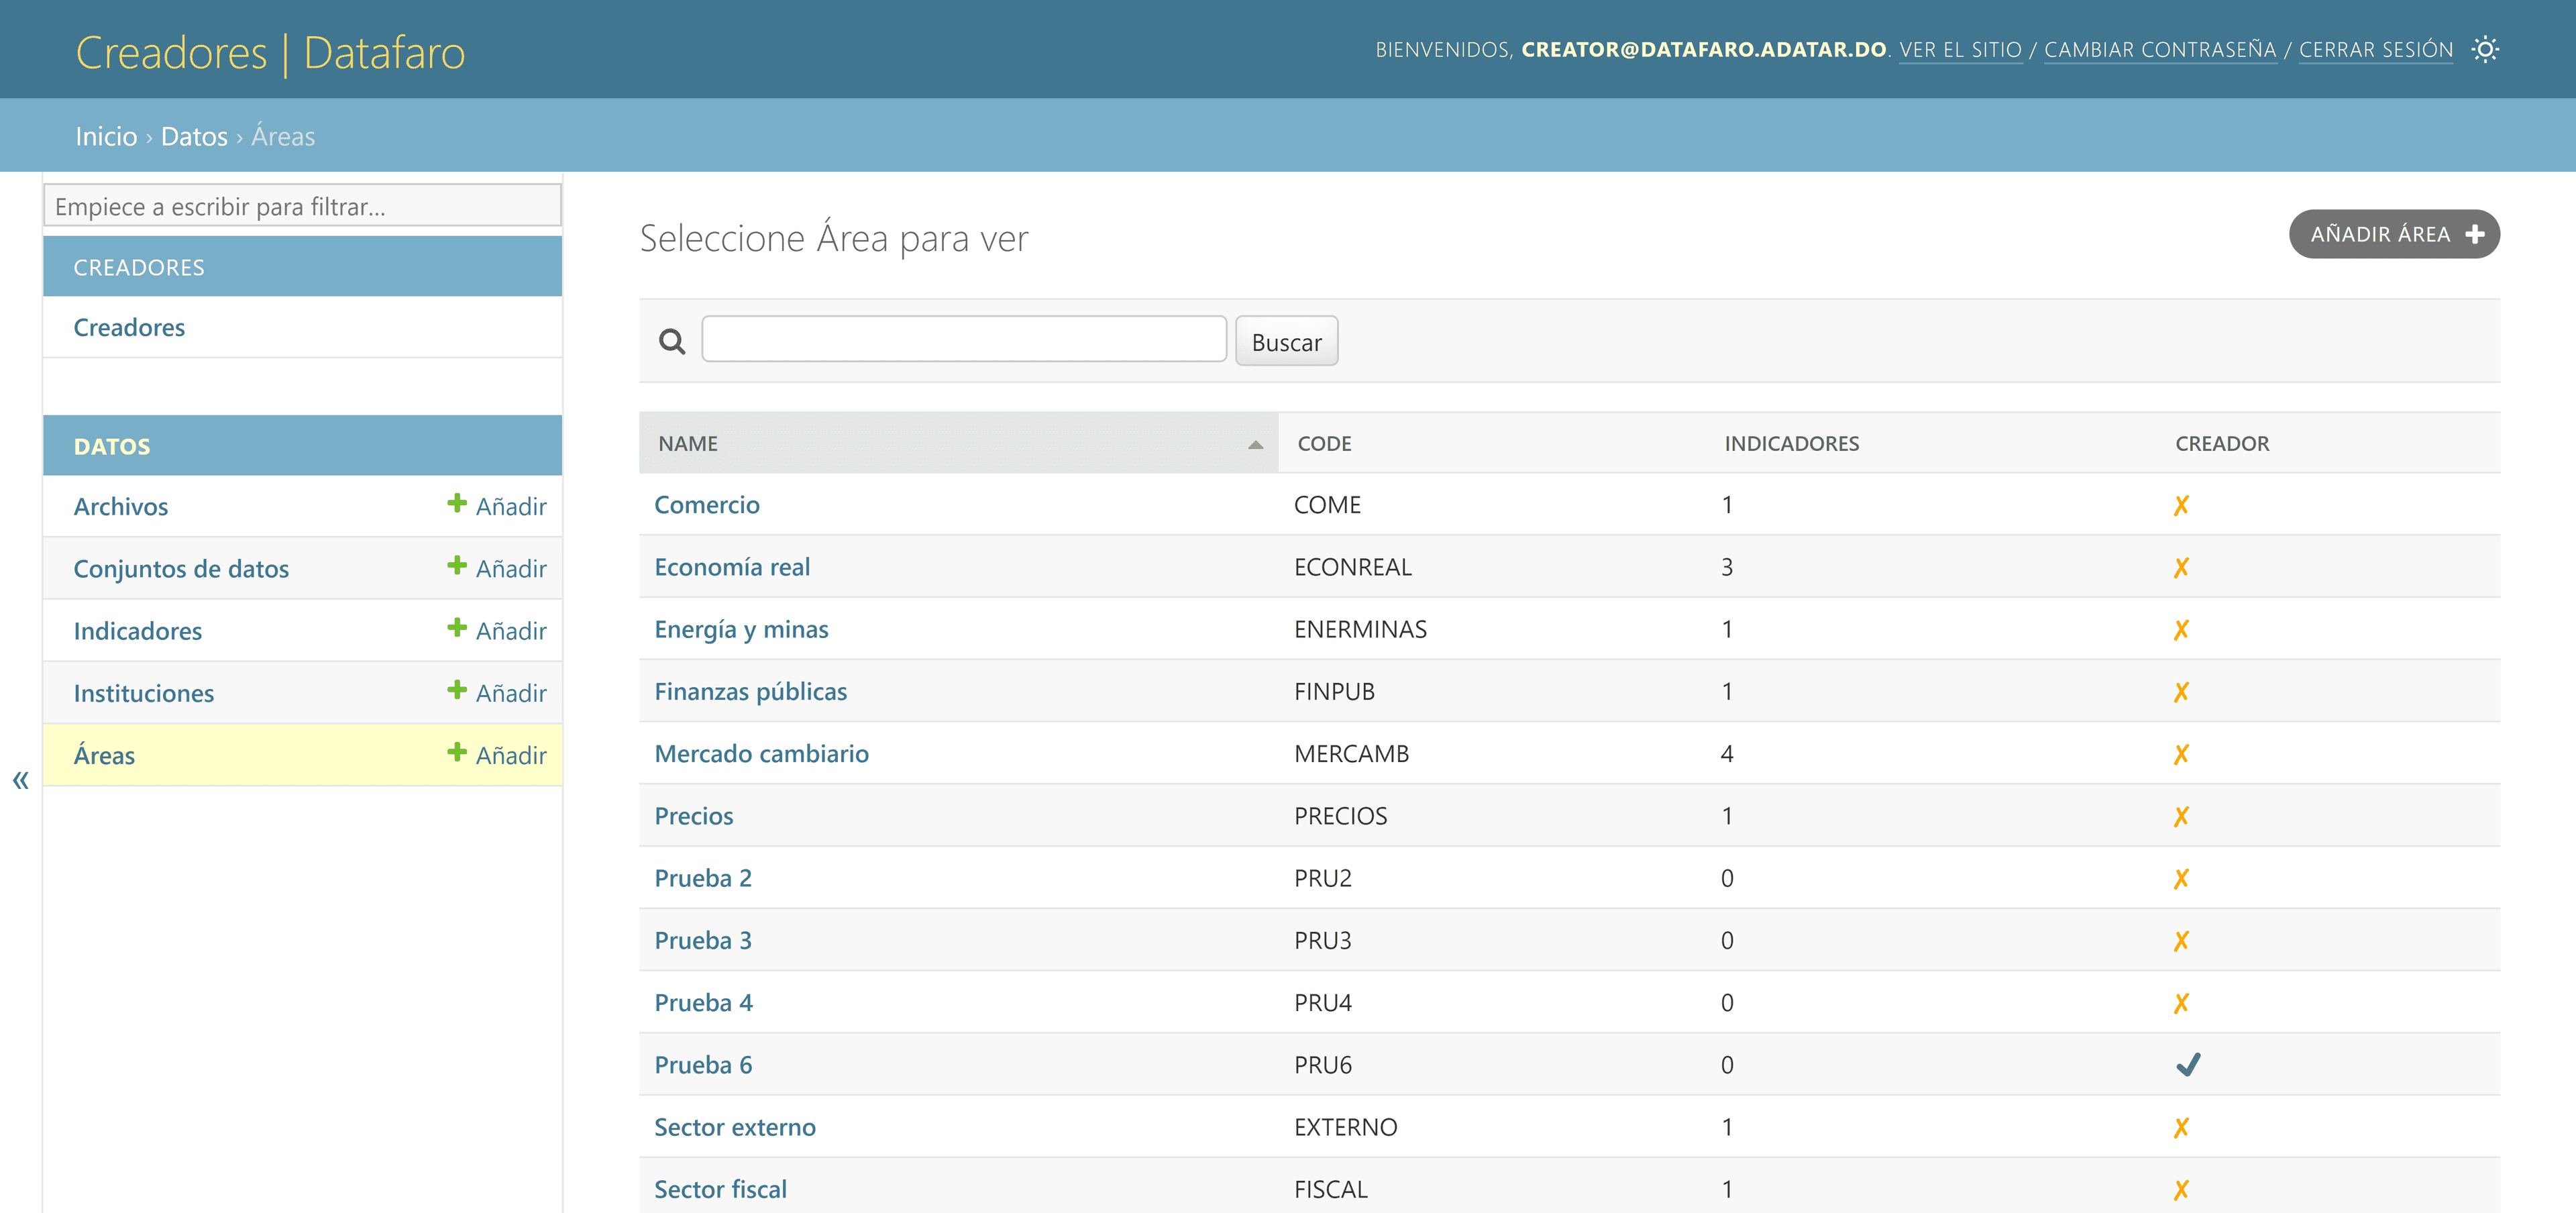Click Cambiar contraseña link
The image size is (2576, 1213).
pos(2160,49)
